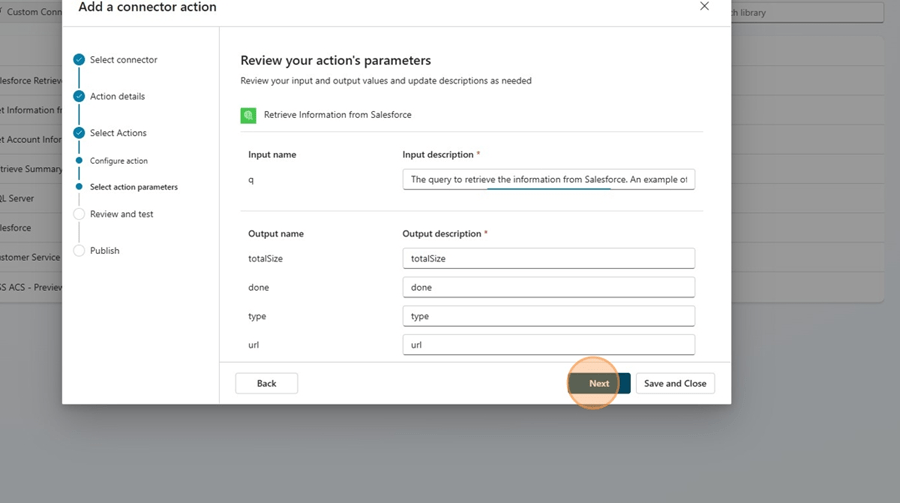The width and height of the screenshot is (900, 503).
Task: Click the Publish step label
Action: click(x=104, y=251)
